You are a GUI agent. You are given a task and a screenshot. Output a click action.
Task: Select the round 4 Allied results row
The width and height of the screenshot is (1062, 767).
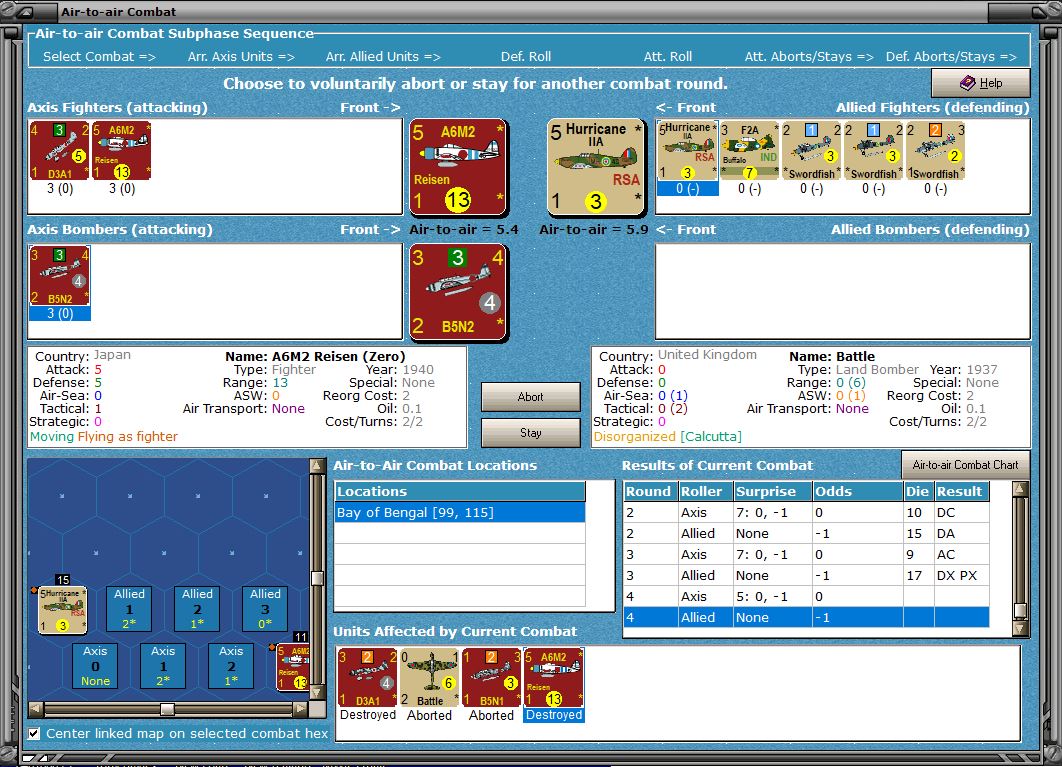coord(806,617)
